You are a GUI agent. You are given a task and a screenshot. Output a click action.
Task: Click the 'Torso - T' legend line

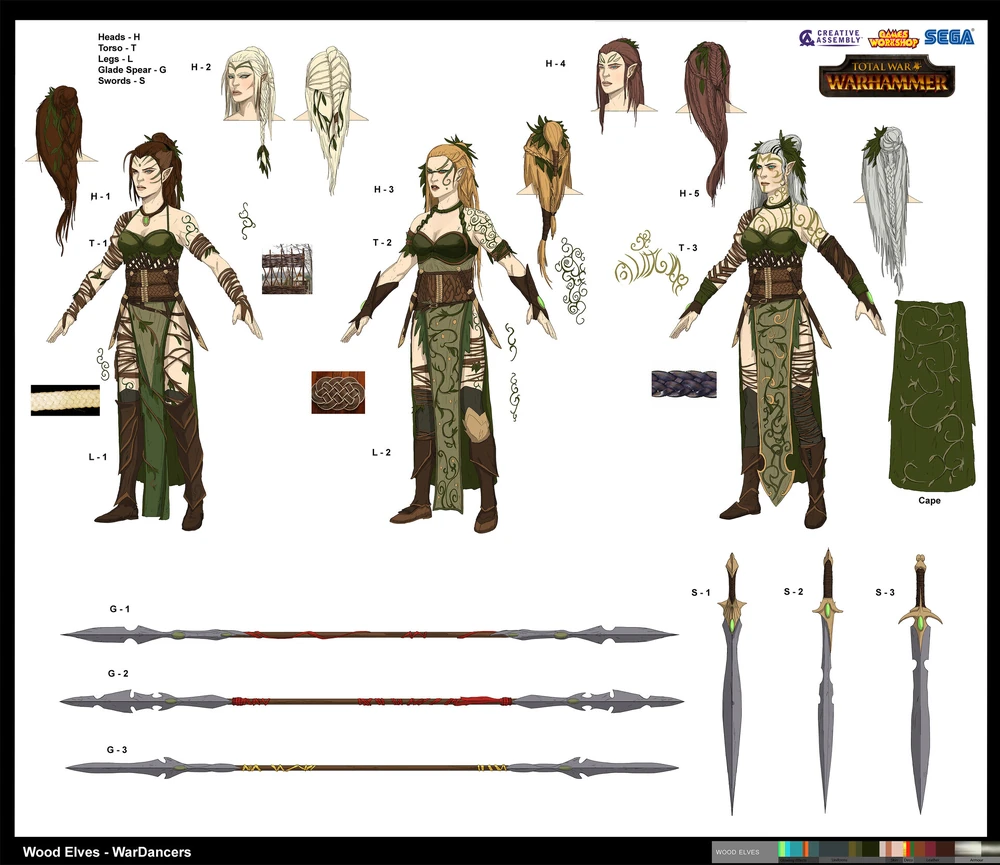click(x=117, y=48)
